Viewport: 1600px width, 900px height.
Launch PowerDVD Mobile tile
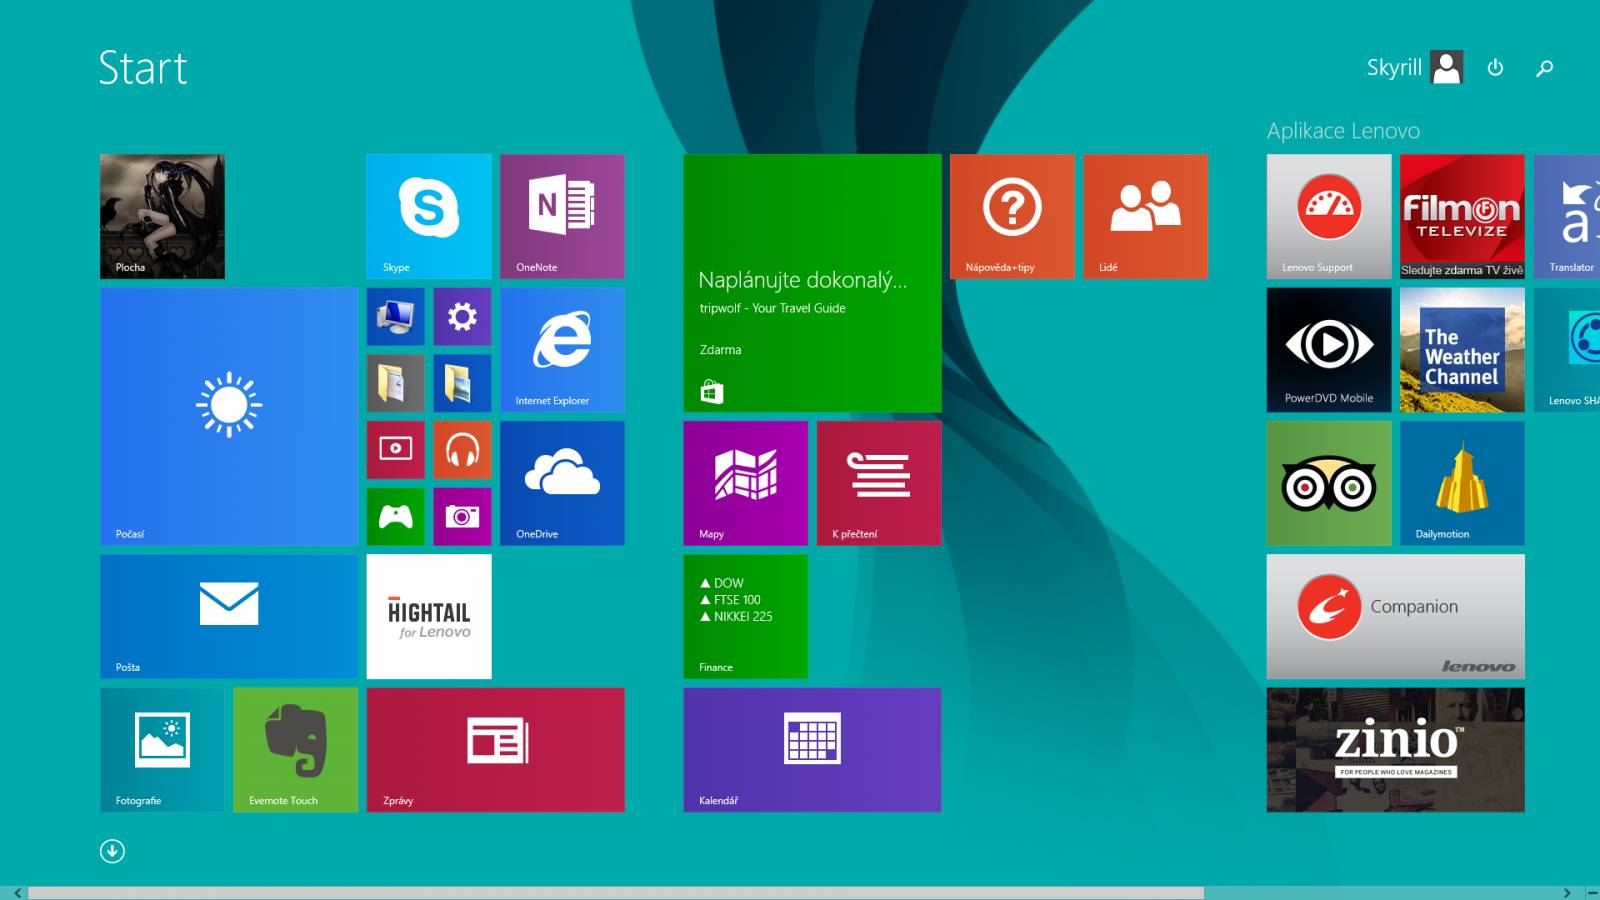1329,350
